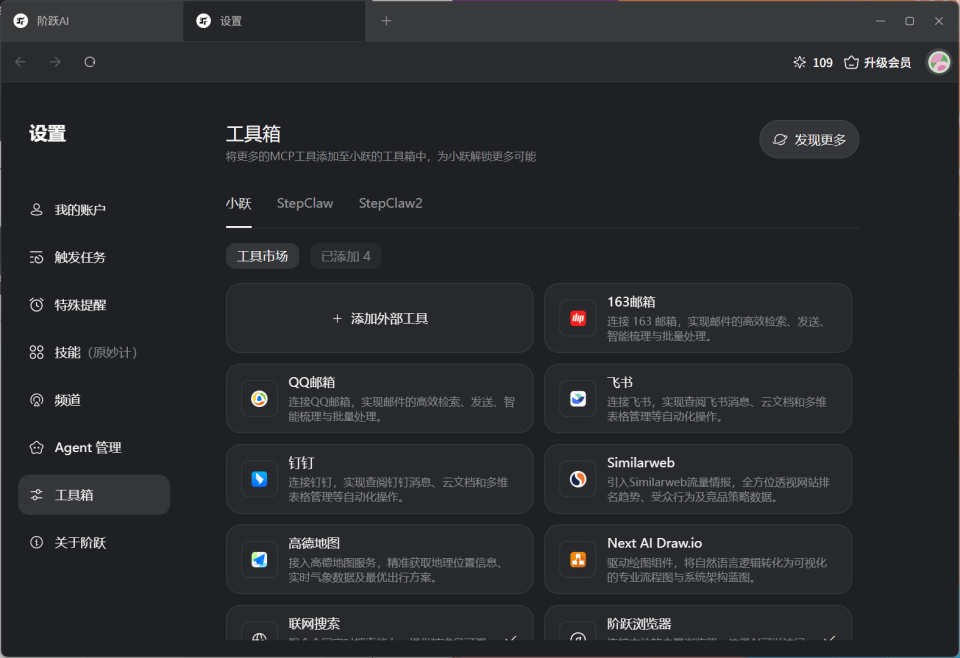The image size is (960, 658).
Task: Reload the page with refresh icon
Action: point(90,62)
